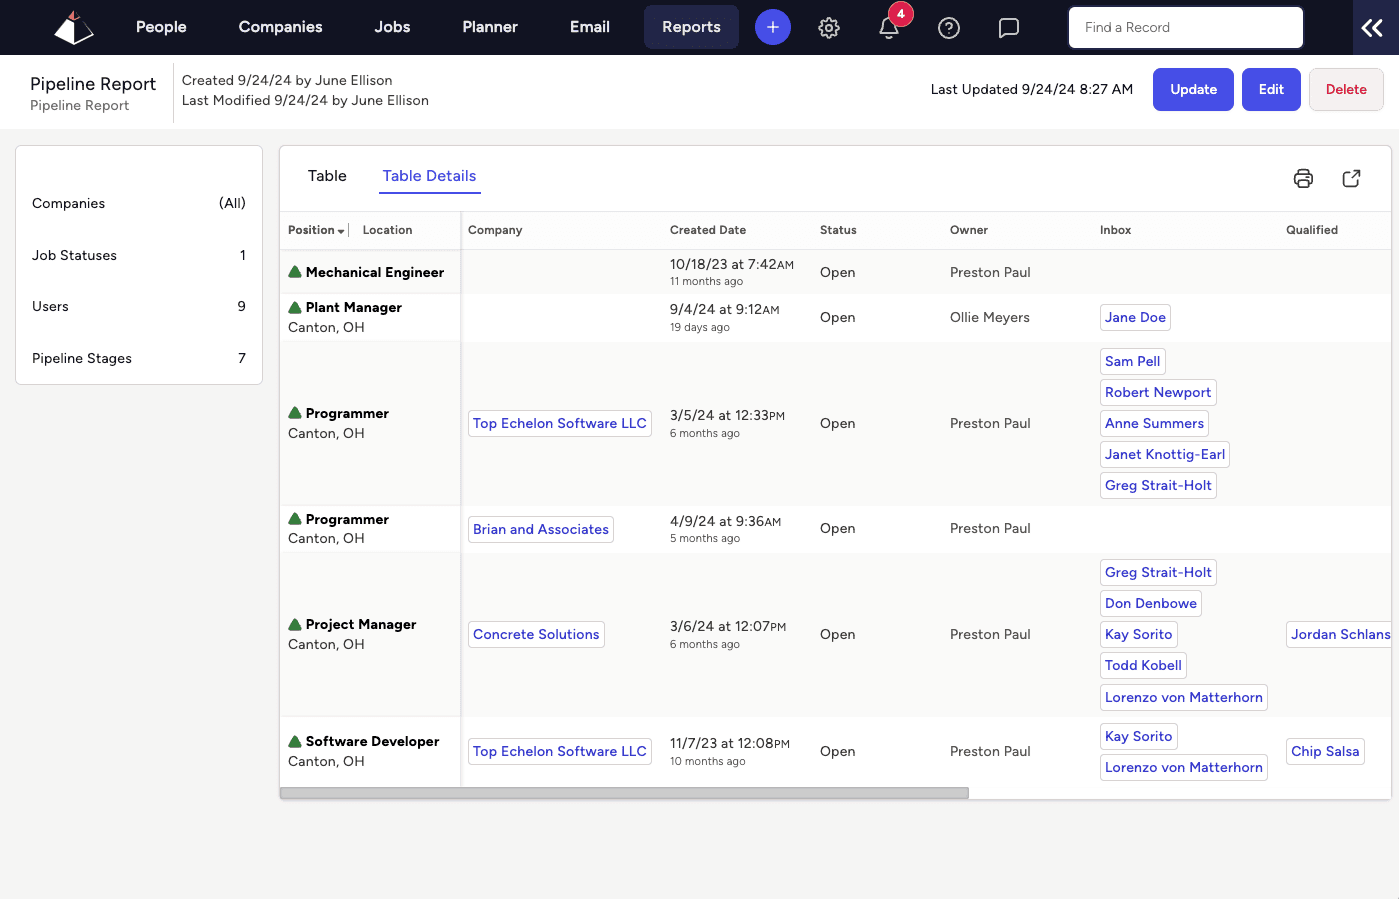This screenshot has height=899, width=1399.
Task: Switch to the Table tab
Action: [327, 176]
